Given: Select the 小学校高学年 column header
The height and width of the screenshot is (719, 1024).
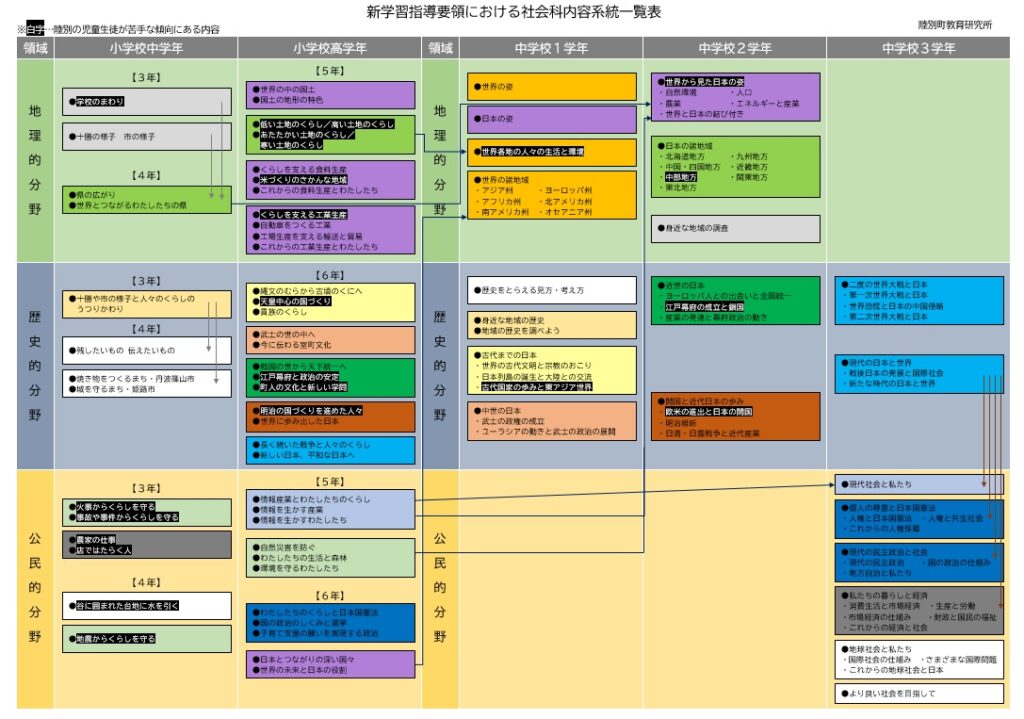Looking at the screenshot, I should tap(330, 48).
